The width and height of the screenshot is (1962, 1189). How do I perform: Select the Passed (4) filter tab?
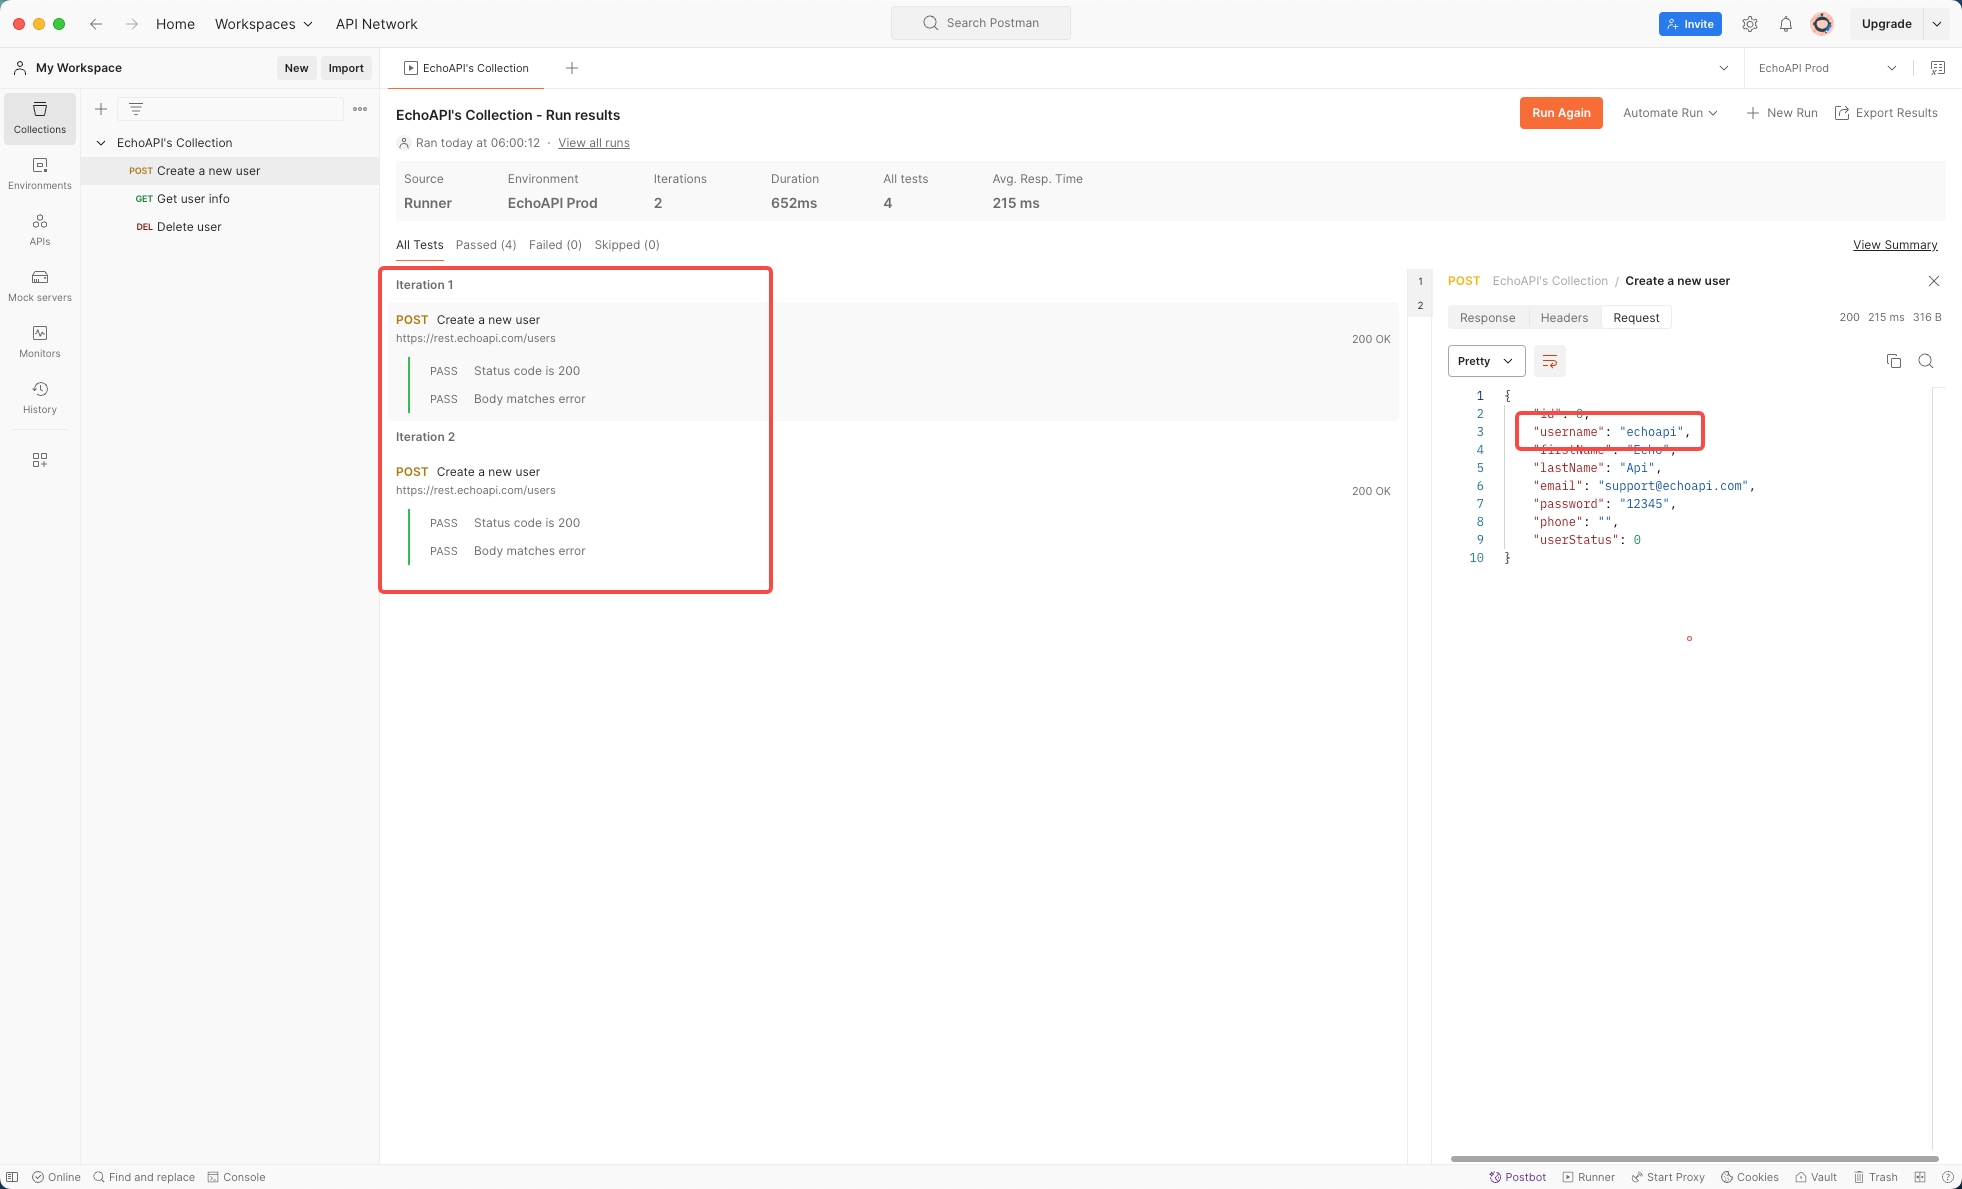tap(486, 245)
